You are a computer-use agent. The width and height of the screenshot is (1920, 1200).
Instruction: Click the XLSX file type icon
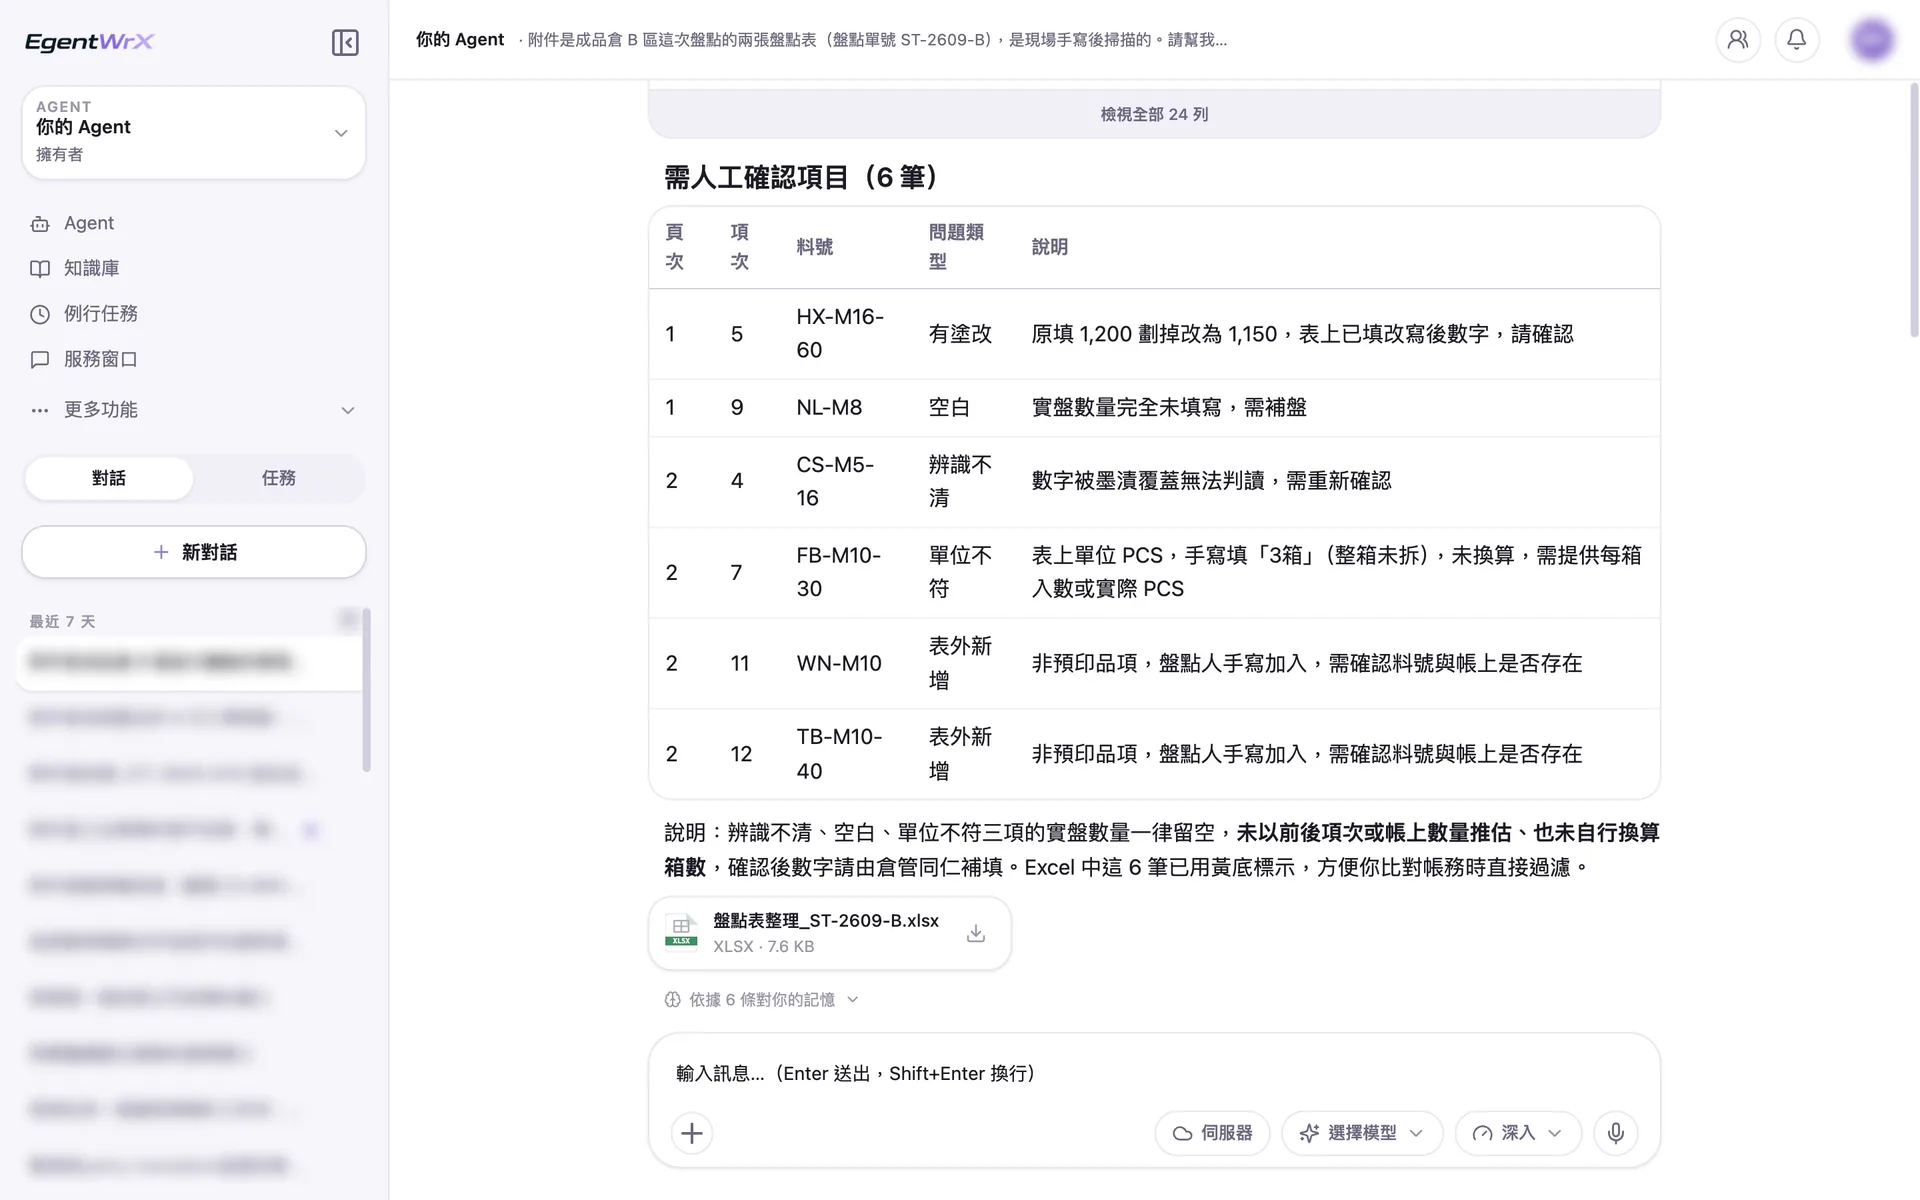coord(681,932)
